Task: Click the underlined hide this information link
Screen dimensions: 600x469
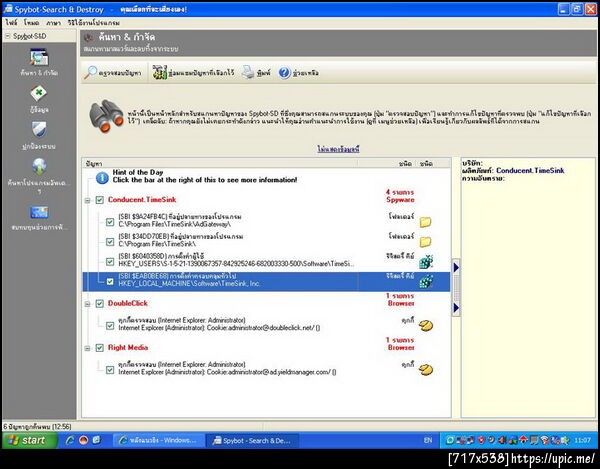Action: pos(338,149)
